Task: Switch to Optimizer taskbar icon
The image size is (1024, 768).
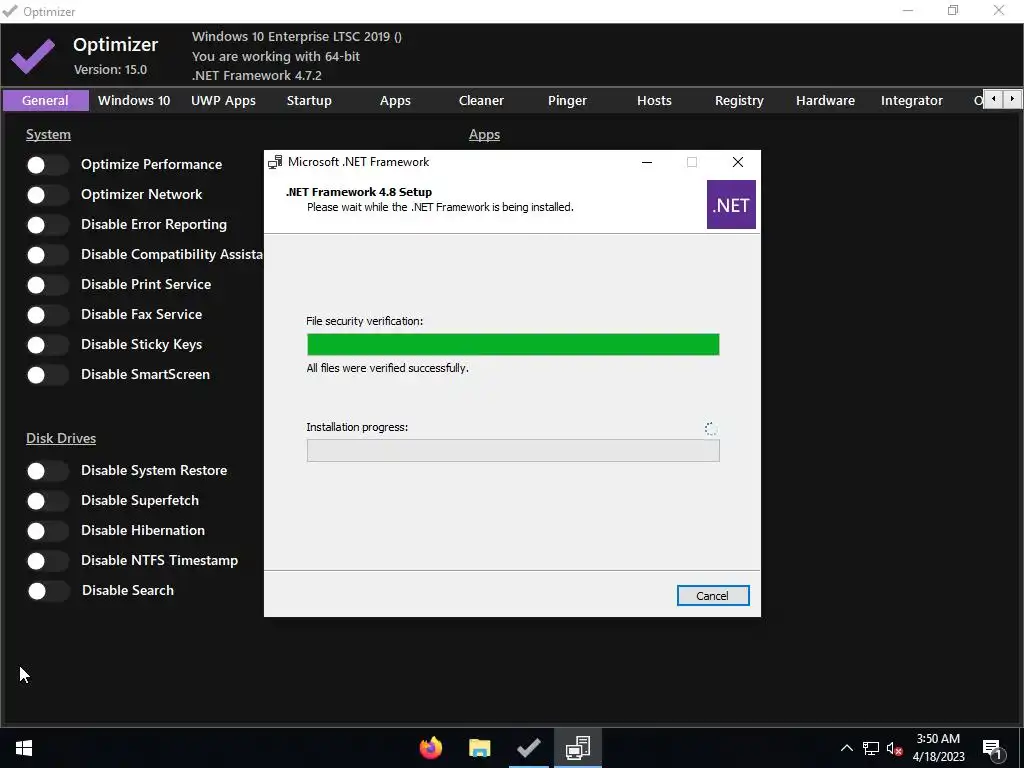Action: [528, 748]
